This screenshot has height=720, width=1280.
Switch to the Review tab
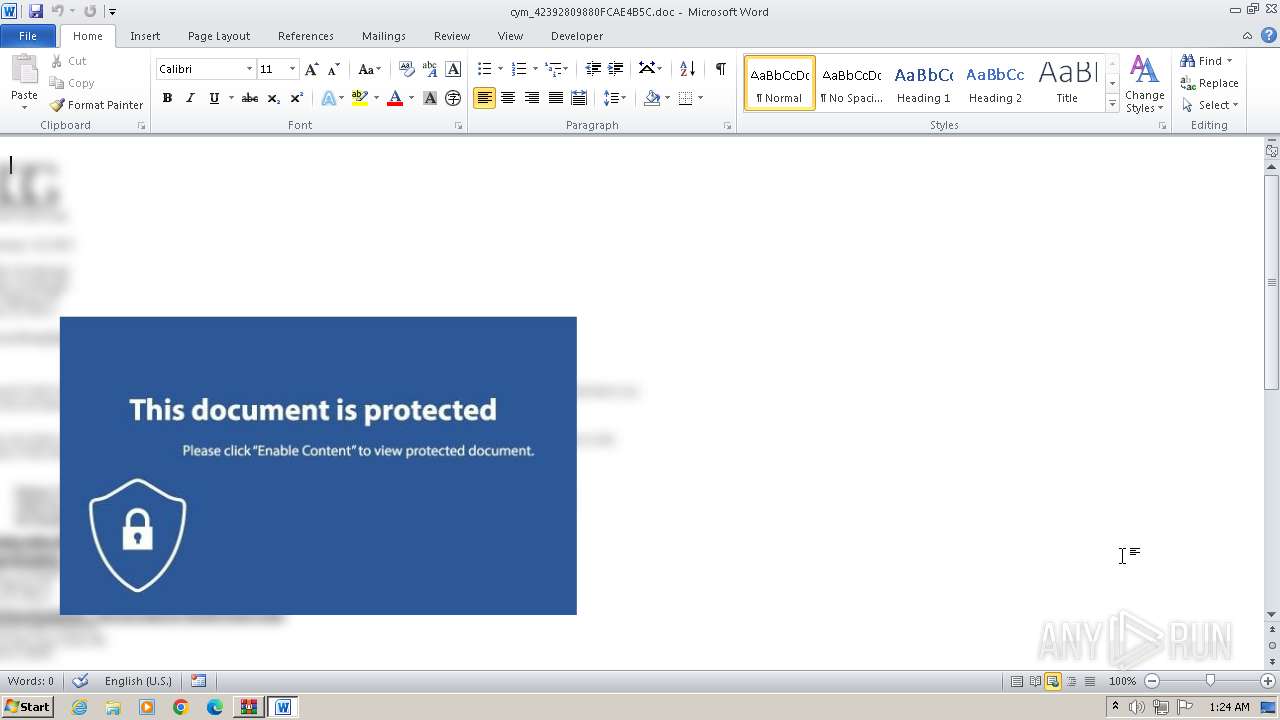pos(452,36)
